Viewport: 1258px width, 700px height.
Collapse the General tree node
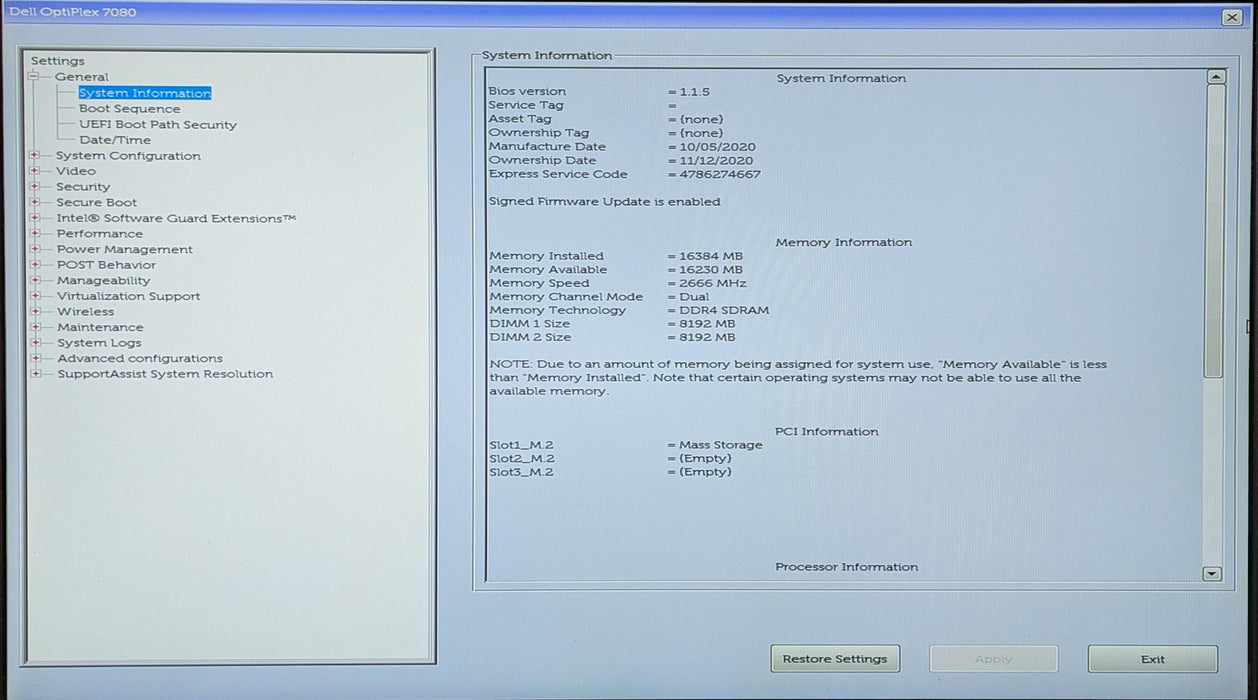34,77
